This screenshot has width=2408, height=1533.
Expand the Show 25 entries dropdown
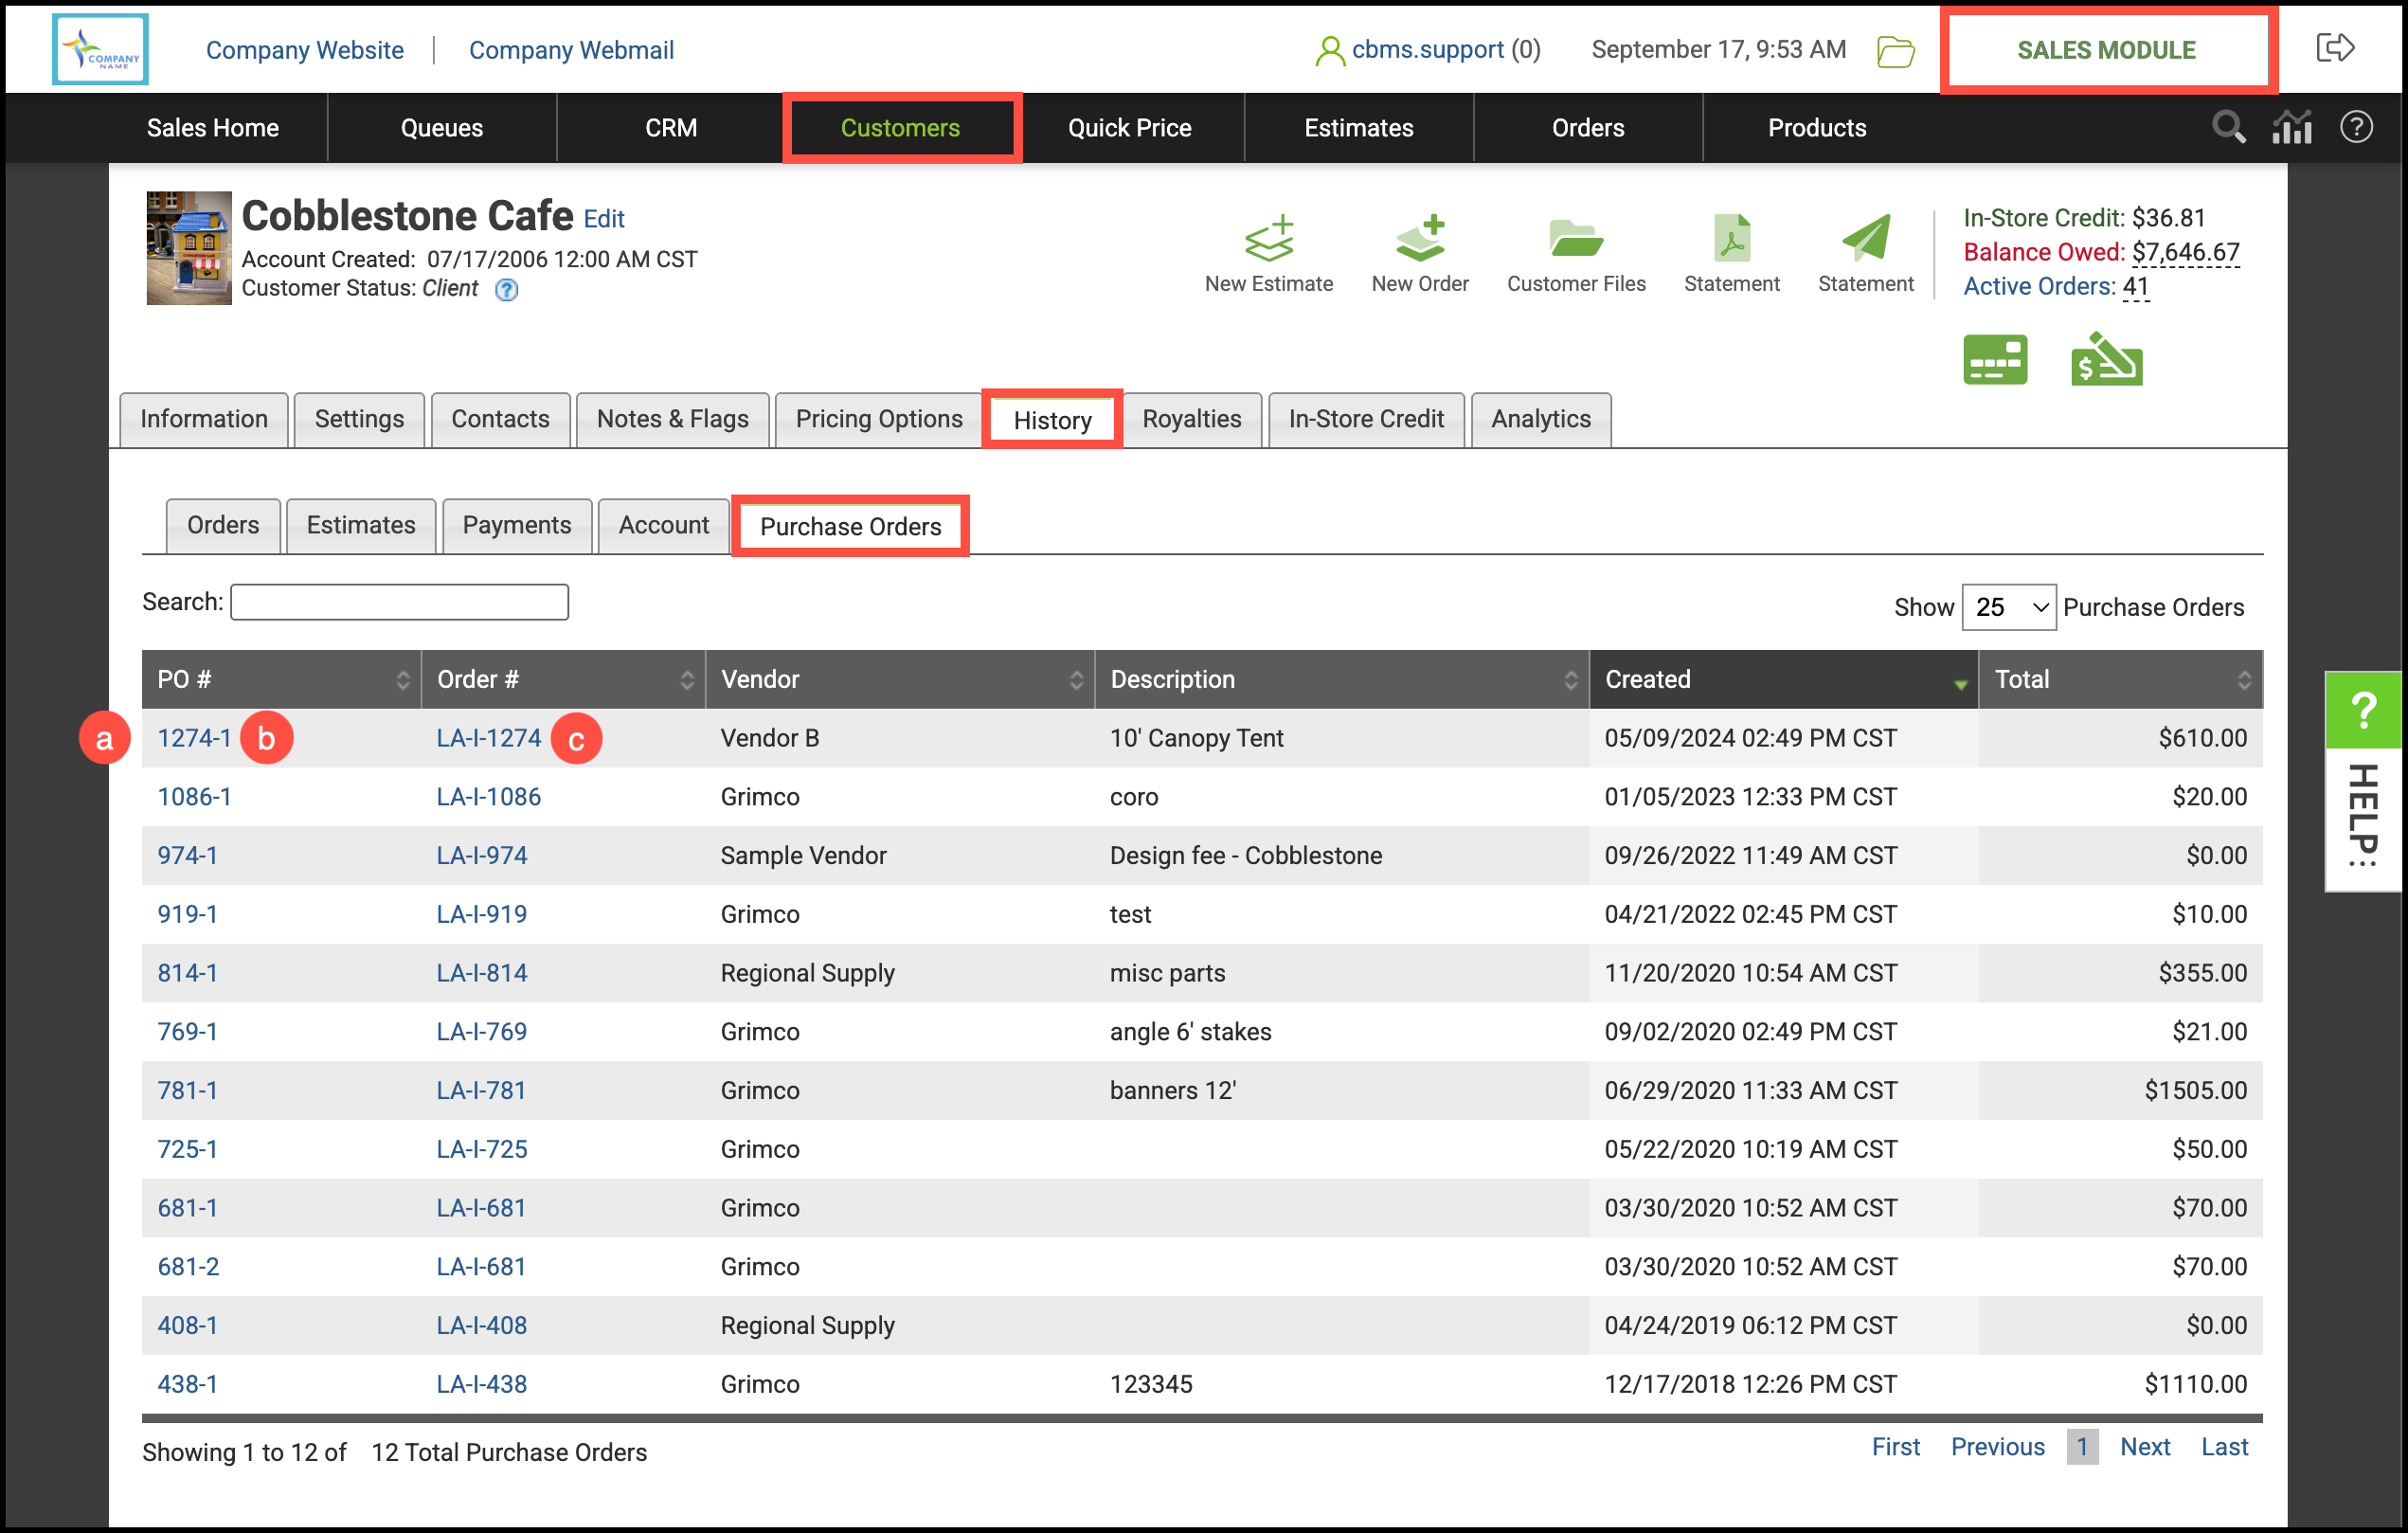tap(2008, 607)
